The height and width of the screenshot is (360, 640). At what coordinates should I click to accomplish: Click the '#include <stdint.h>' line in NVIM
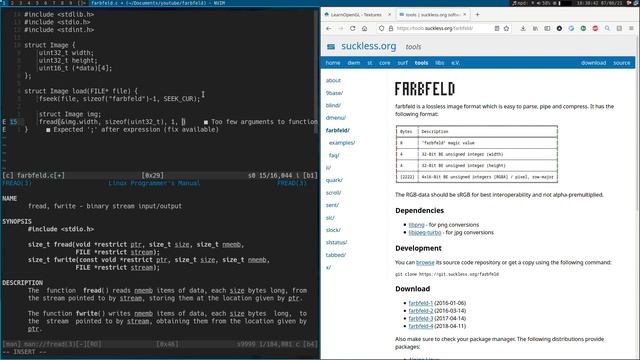59,30
